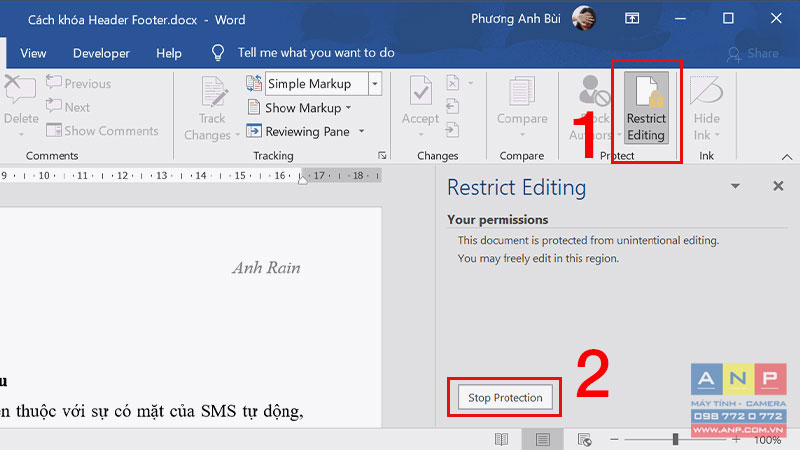
Task: Open account Phương Anh Bùi
Action: [x=515, y=19]
